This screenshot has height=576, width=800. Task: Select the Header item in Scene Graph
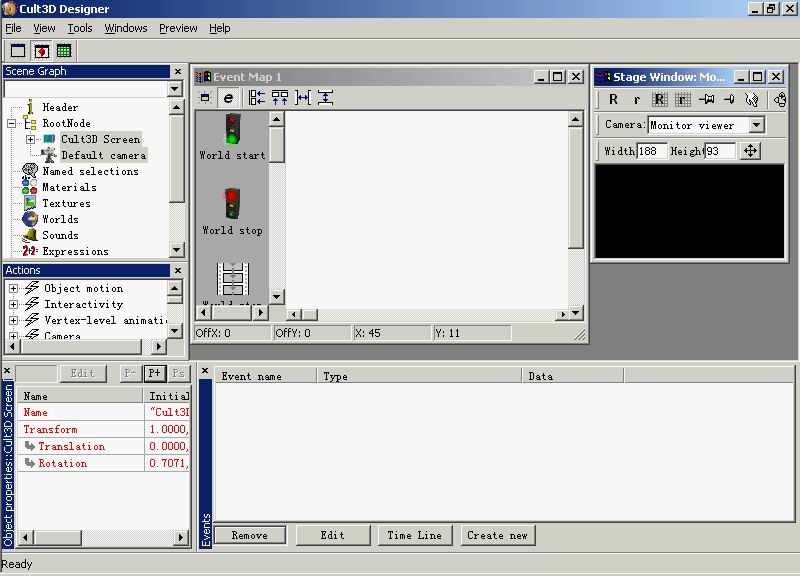coord(60,107)
